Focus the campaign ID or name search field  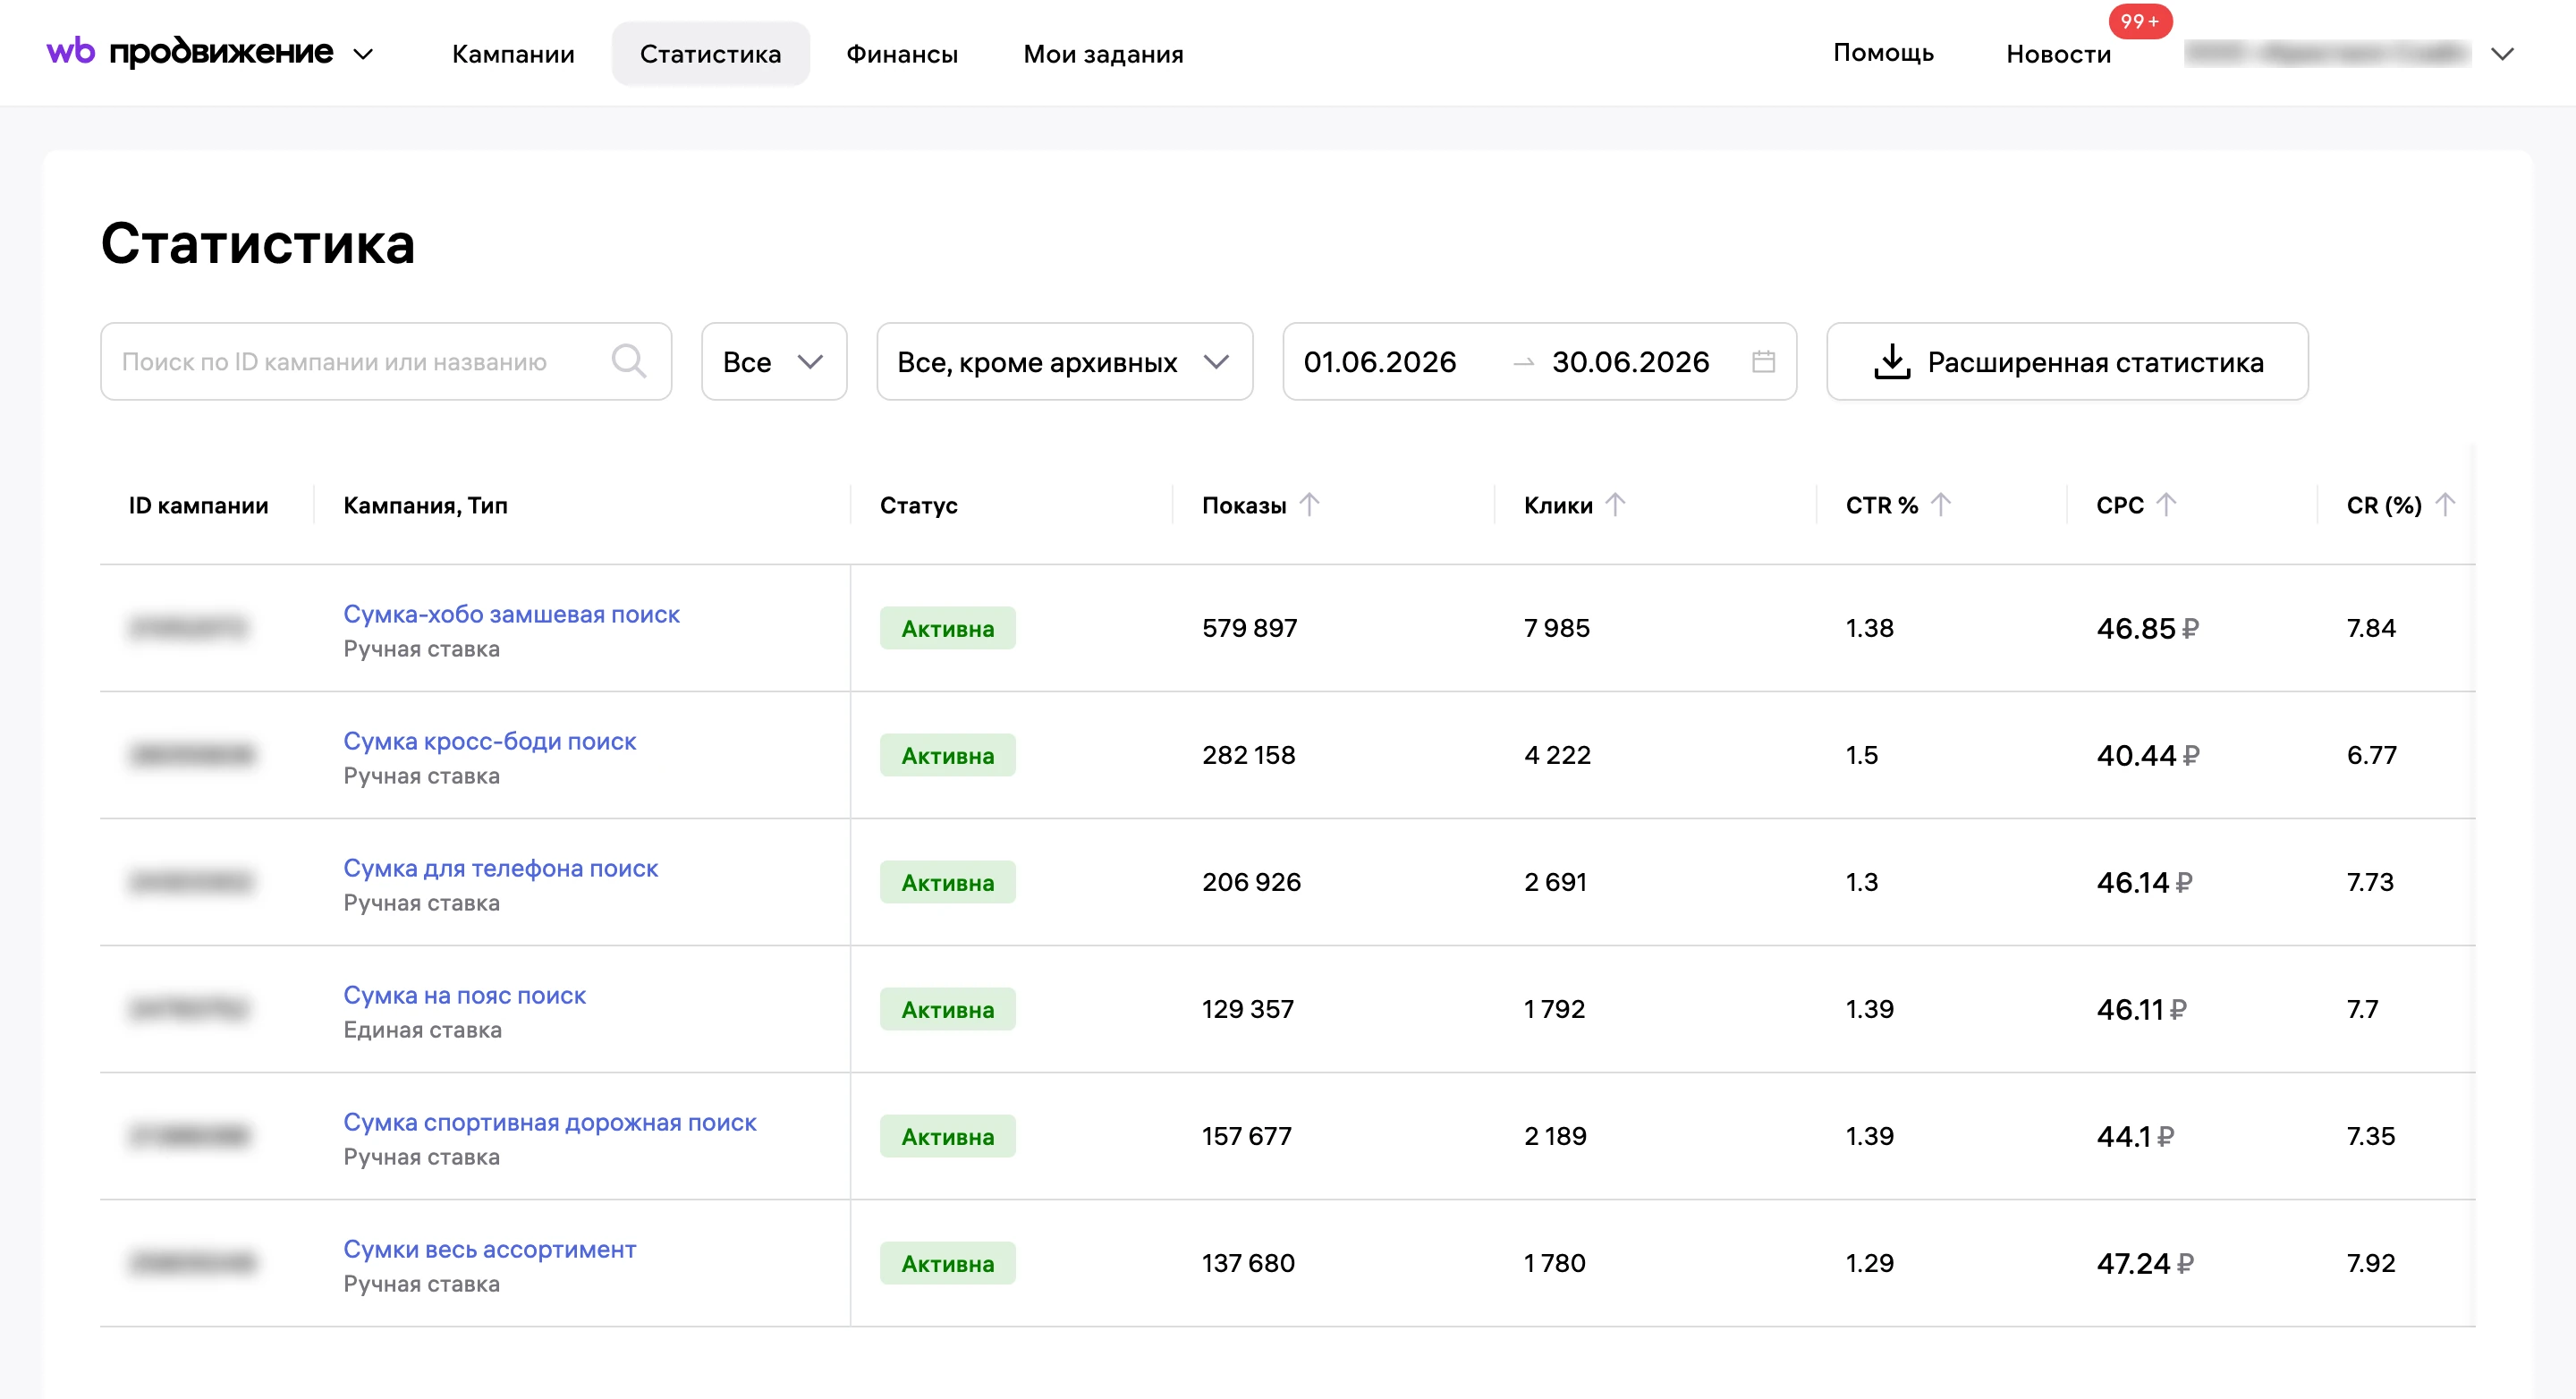[386, 361]
